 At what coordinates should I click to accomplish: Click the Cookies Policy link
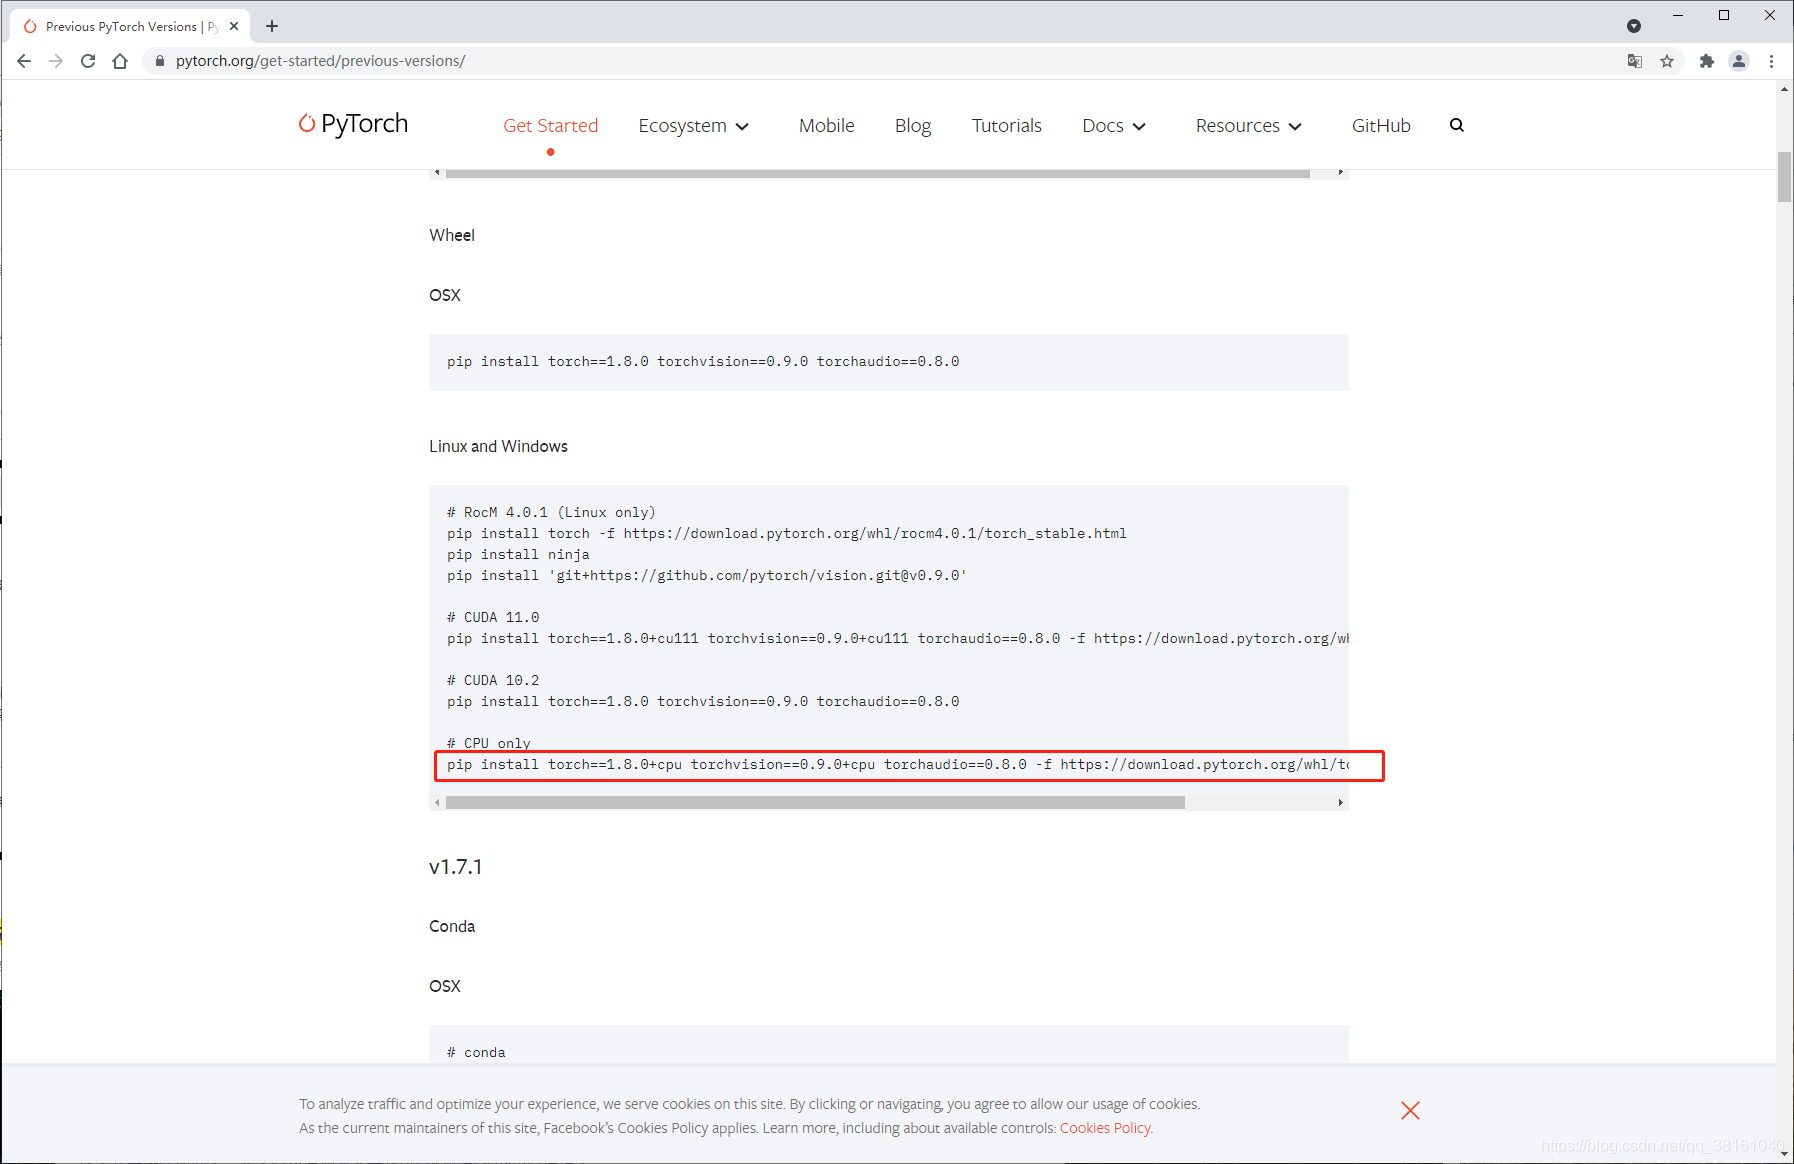[1105, 1128]
